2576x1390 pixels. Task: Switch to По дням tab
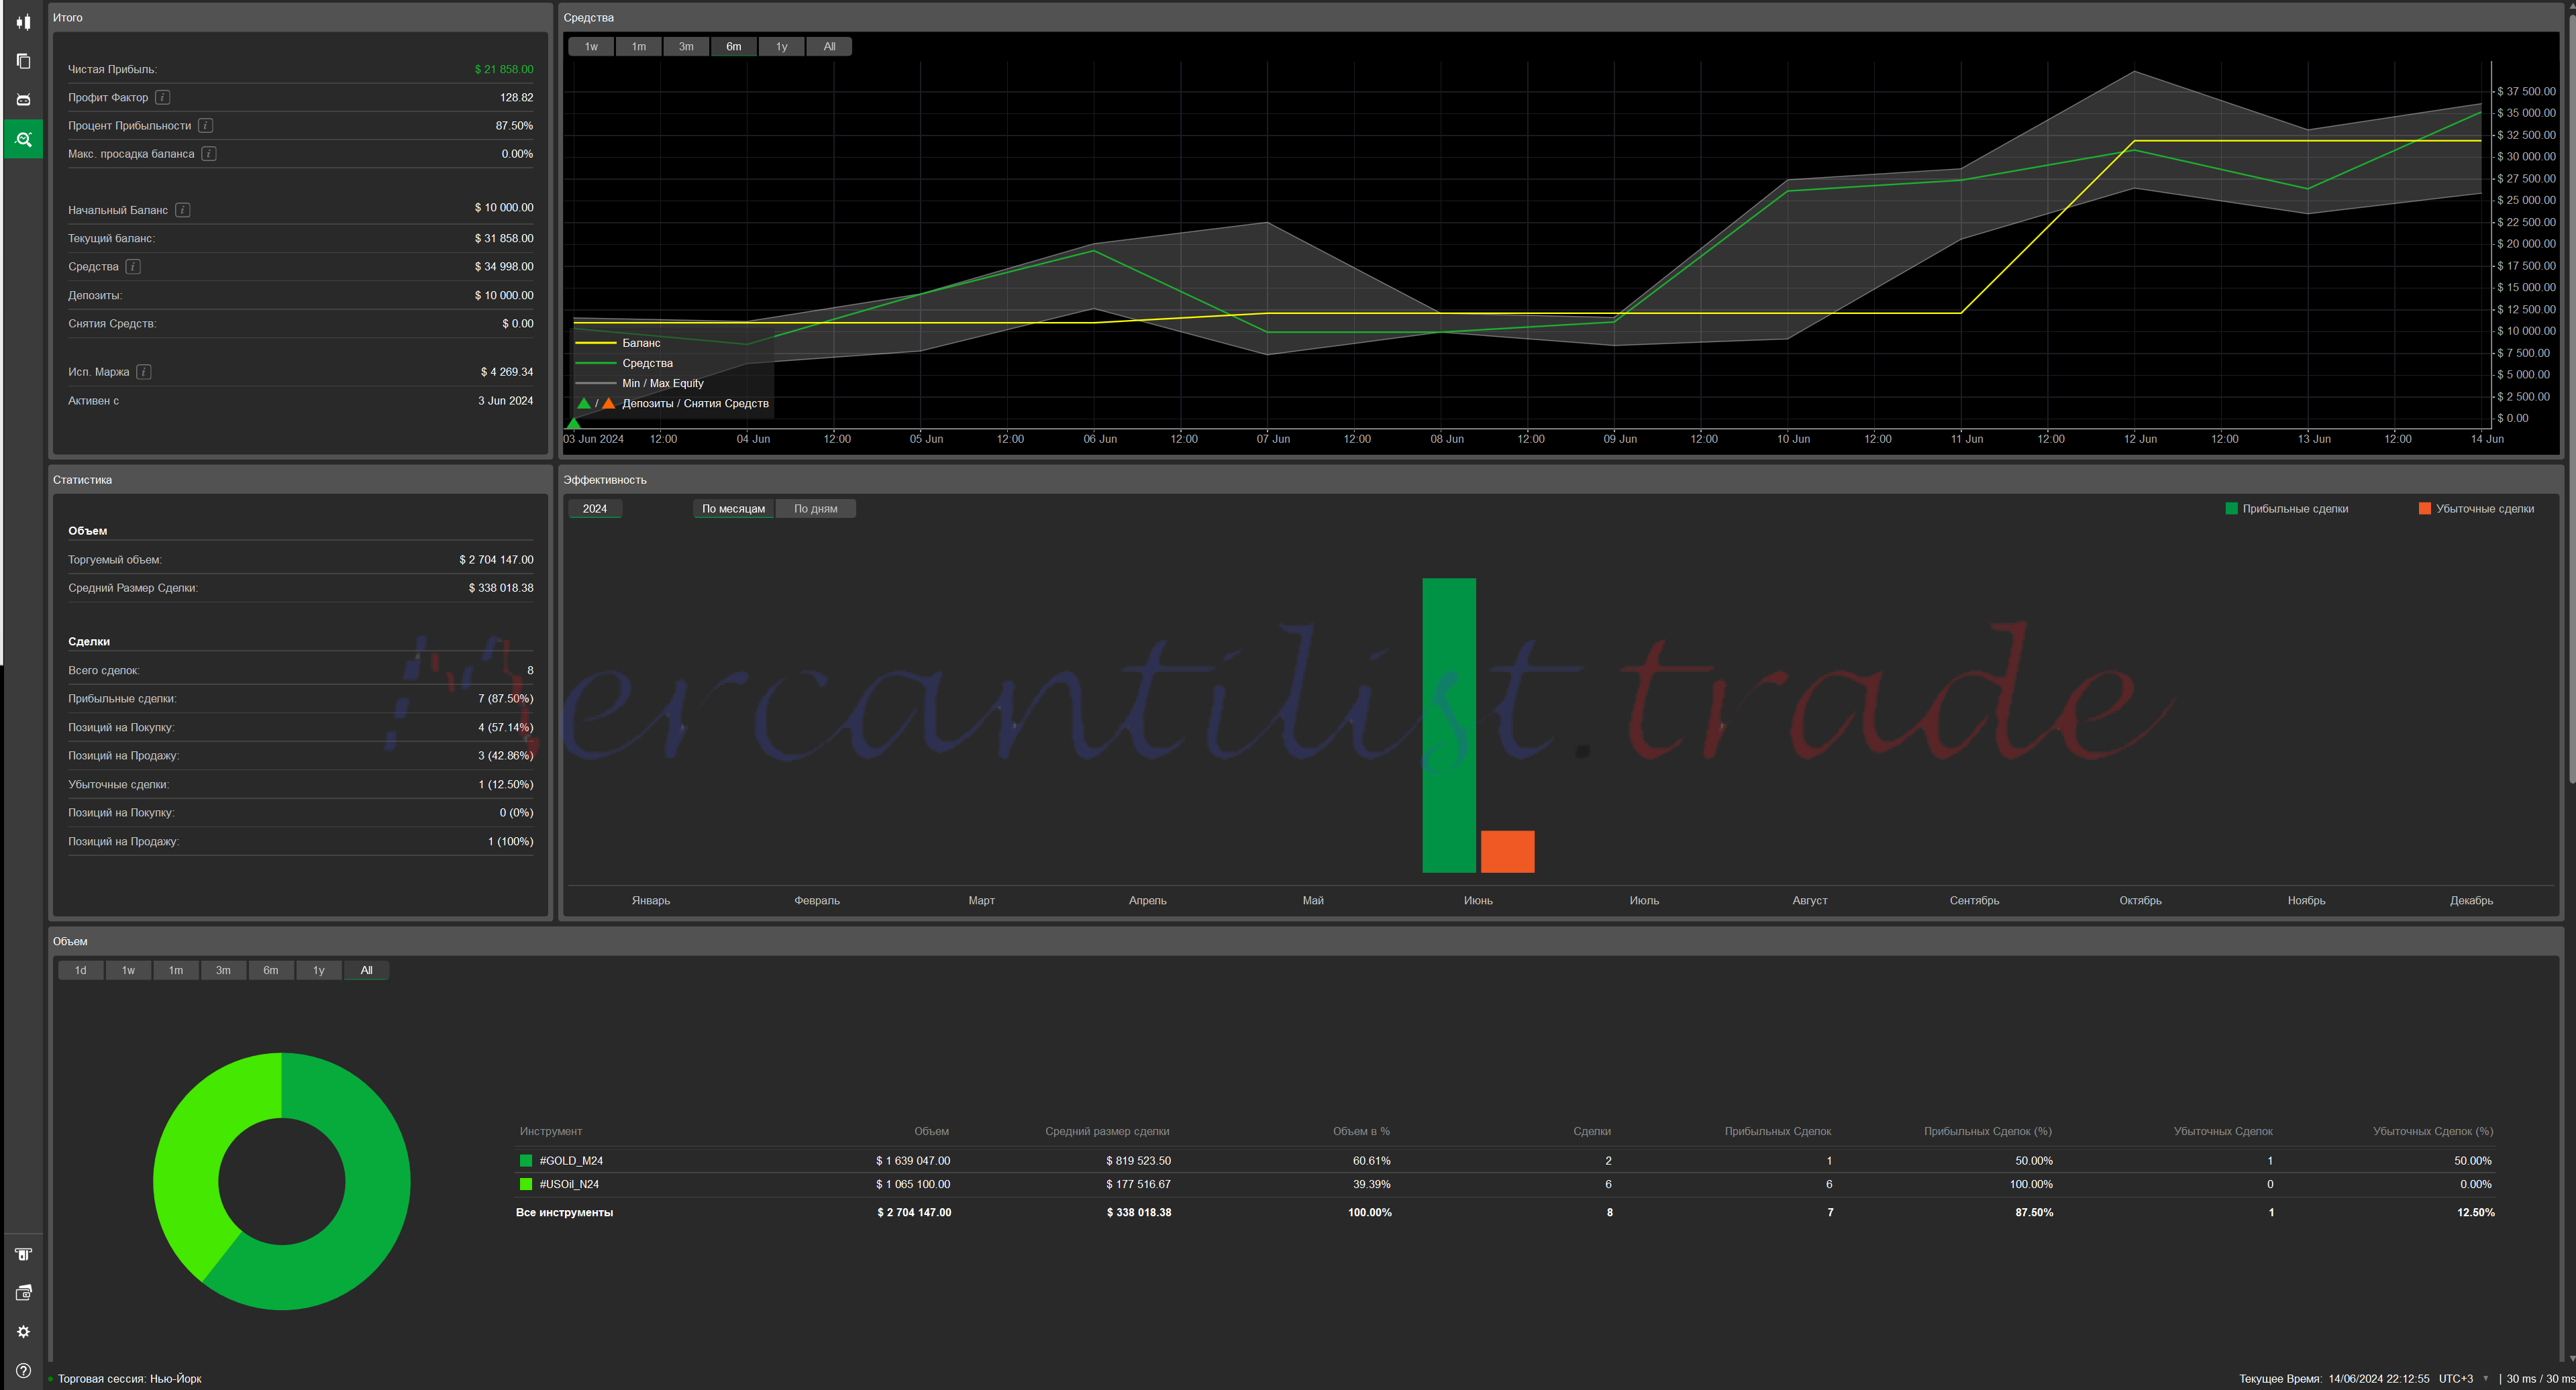click(815, 509)
